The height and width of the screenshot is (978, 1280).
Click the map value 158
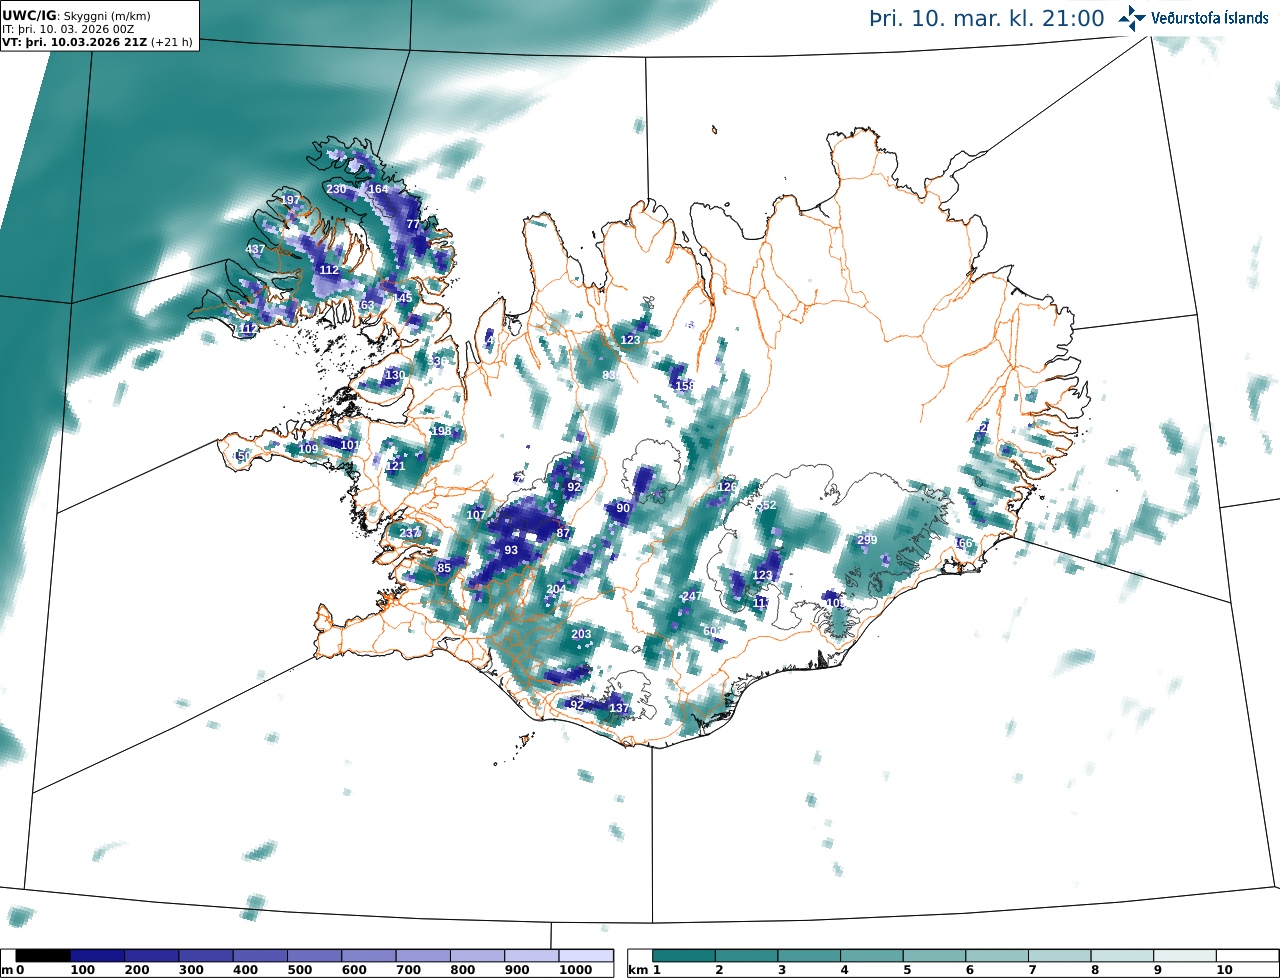coord(685,385)
